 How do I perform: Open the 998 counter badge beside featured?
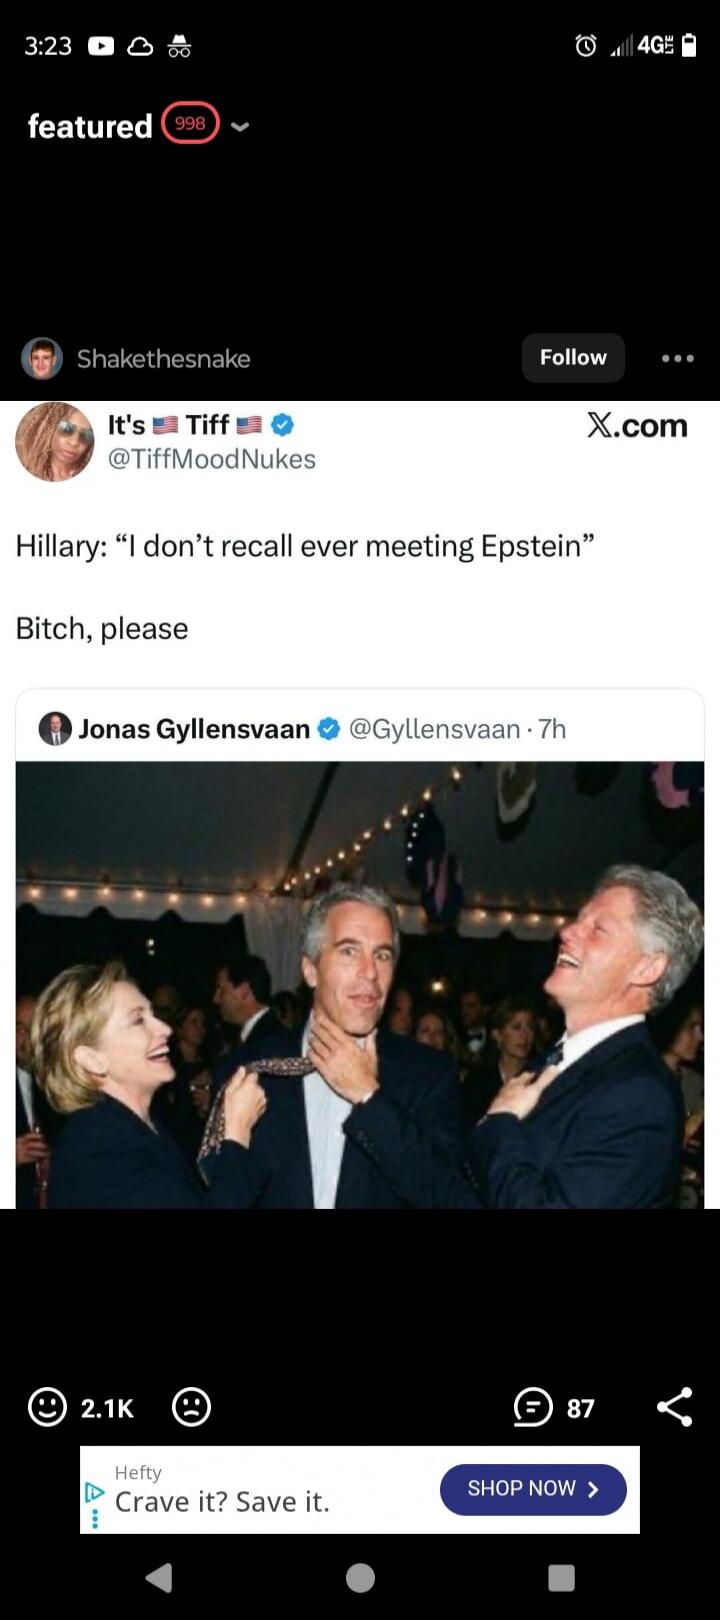(189, 123)
